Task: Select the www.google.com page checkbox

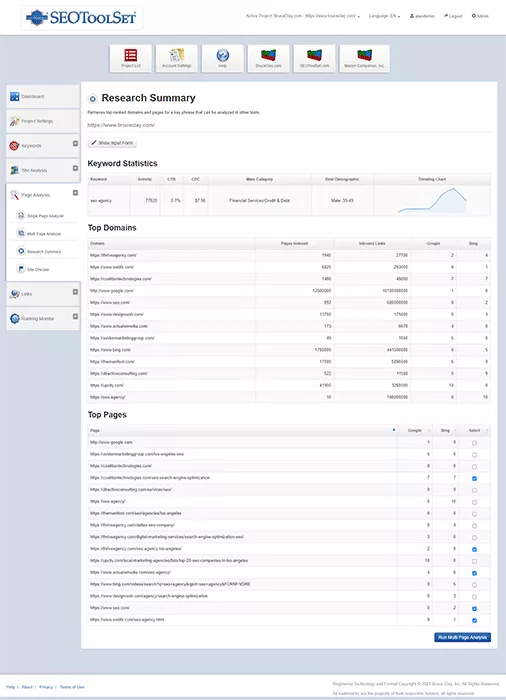Action: tap(474, 443)
